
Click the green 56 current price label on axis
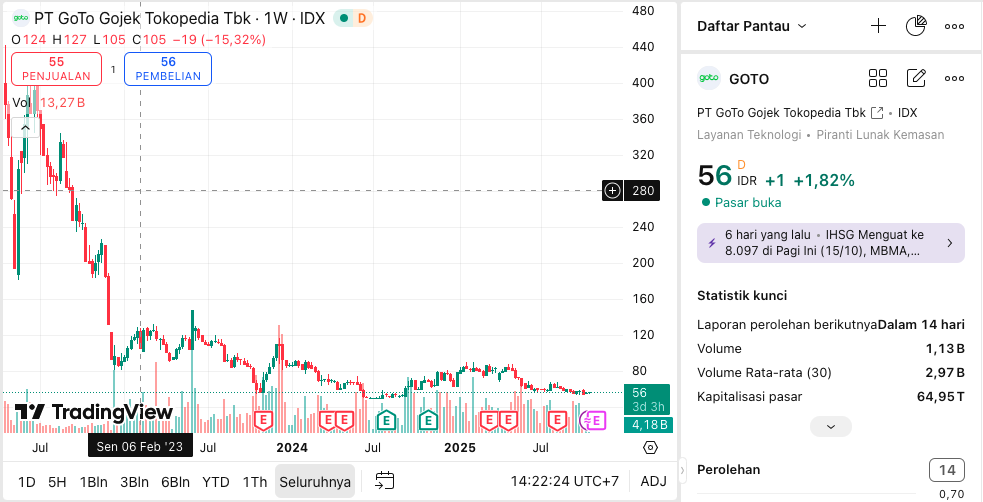(647, 399)
